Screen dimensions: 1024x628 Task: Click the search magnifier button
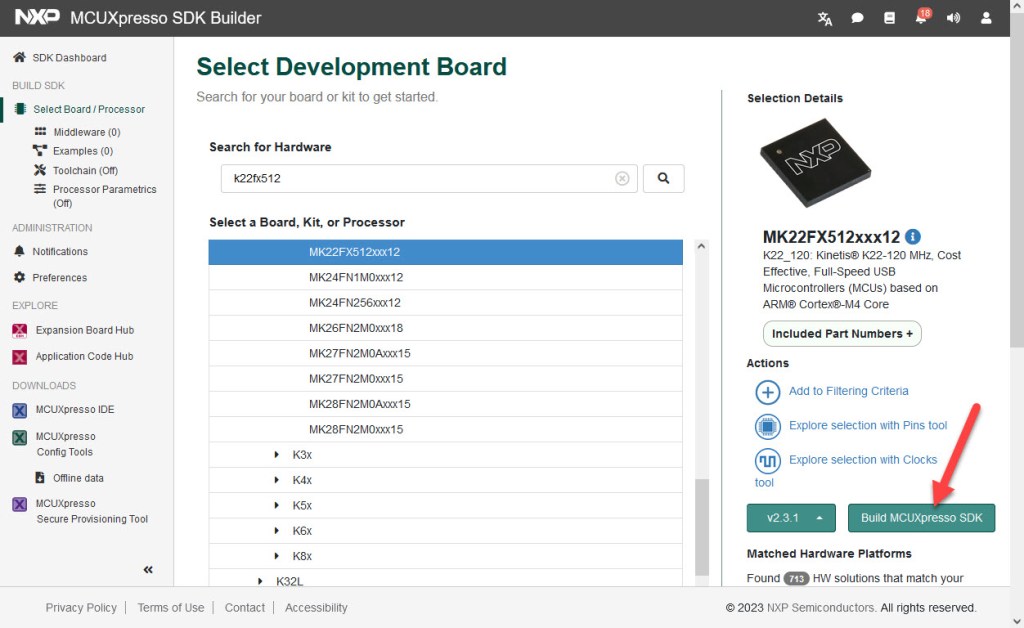click(x=663, y=178)
